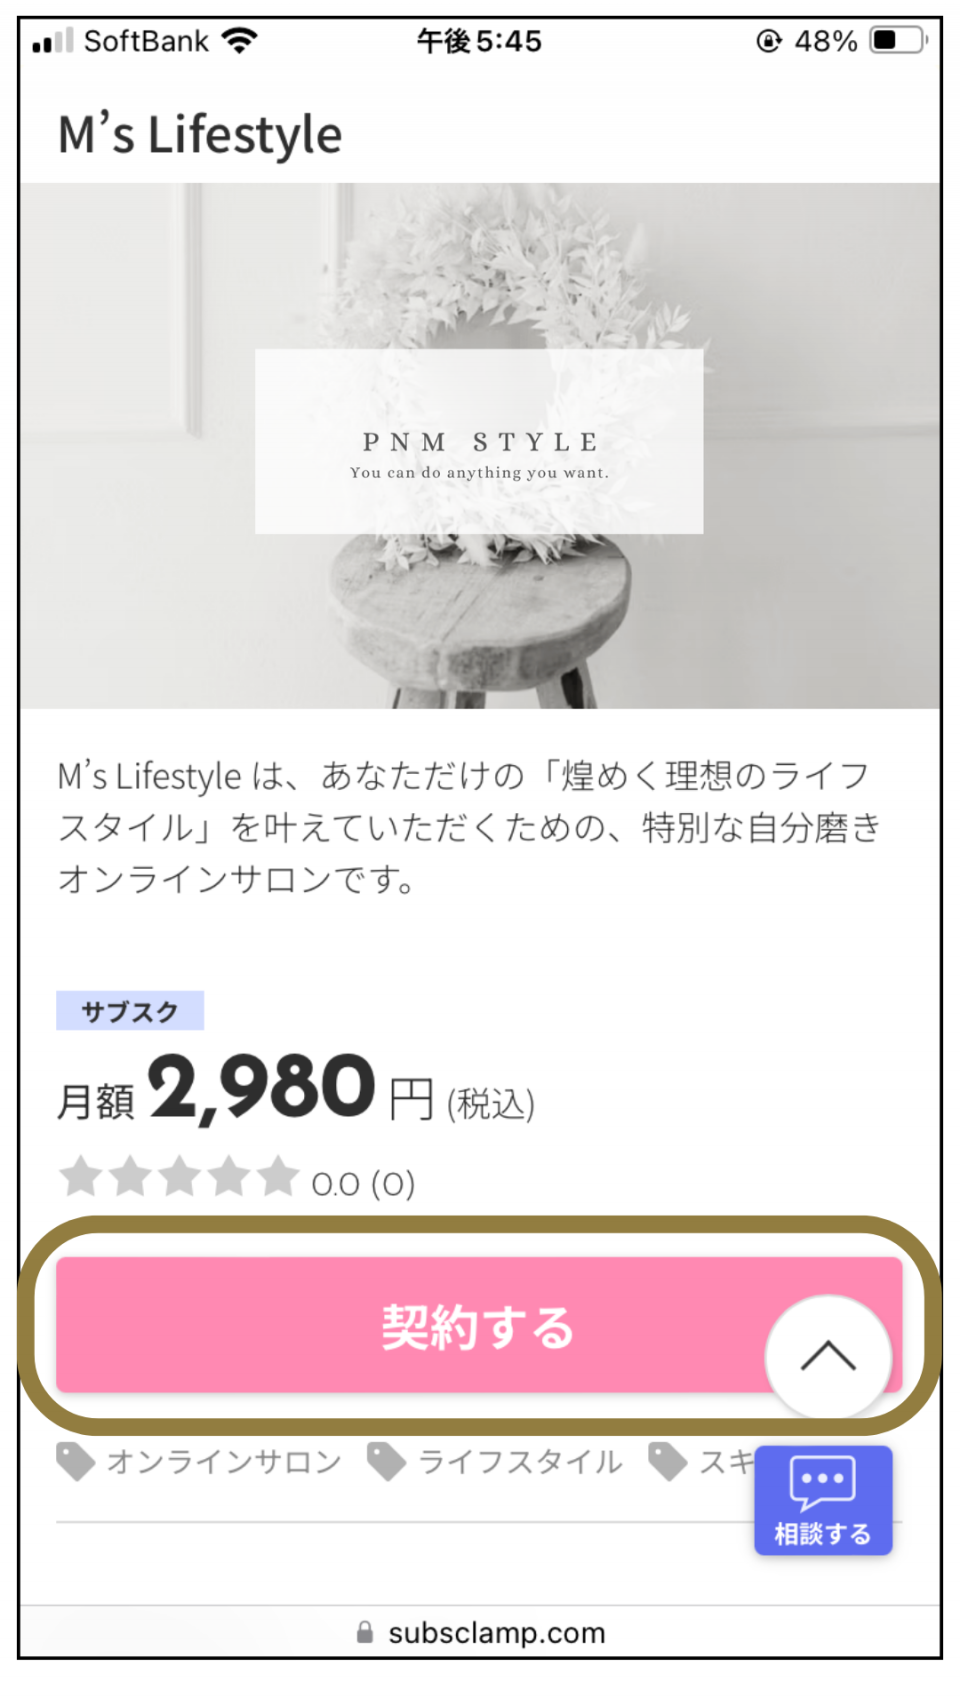Open the 相談する chat bubble

click(823, 1500)
